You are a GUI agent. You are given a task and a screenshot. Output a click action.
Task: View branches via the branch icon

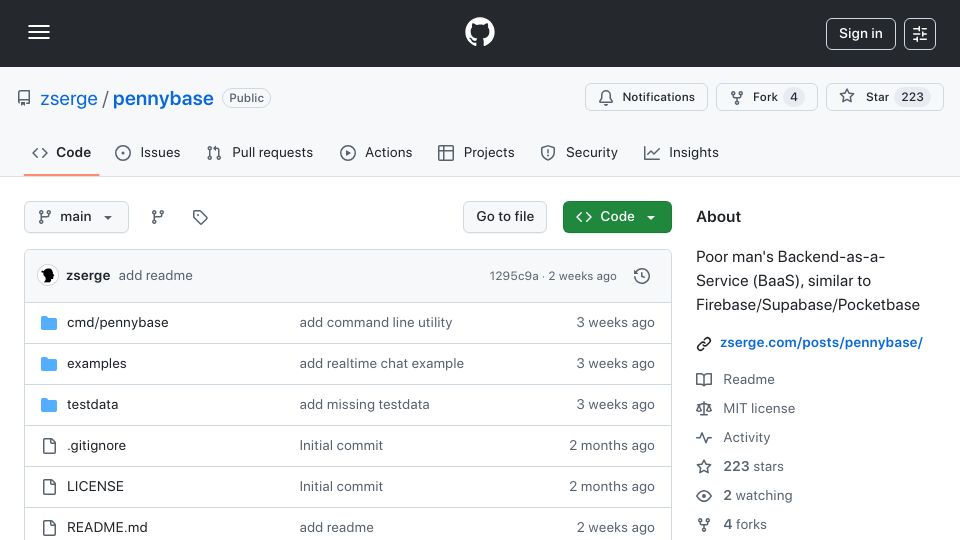pyautogui.click(x=158, y=217)
